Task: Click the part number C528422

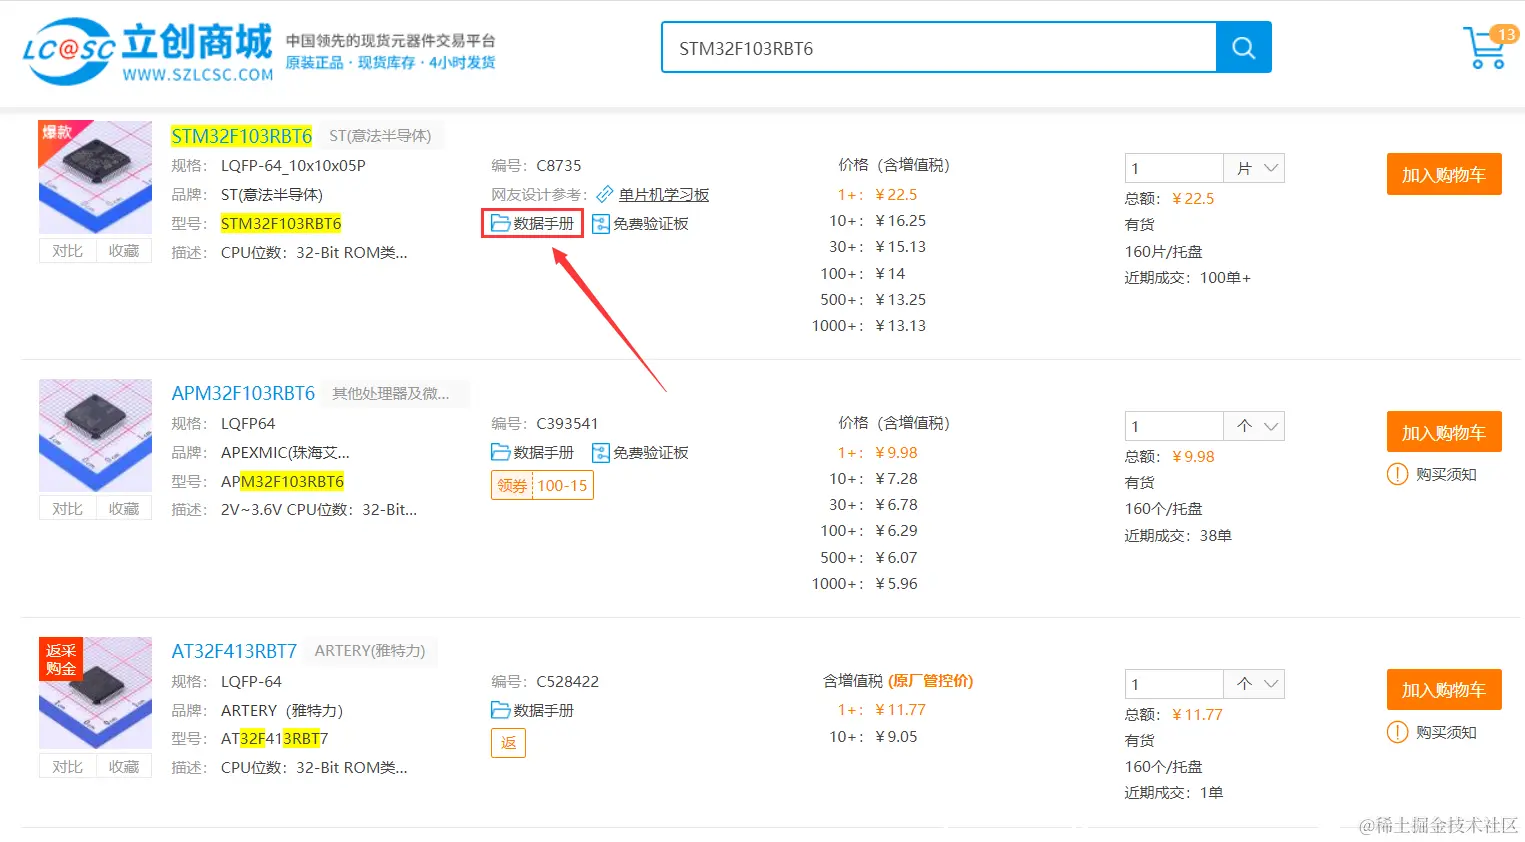Action: click(x=568, y=682)
